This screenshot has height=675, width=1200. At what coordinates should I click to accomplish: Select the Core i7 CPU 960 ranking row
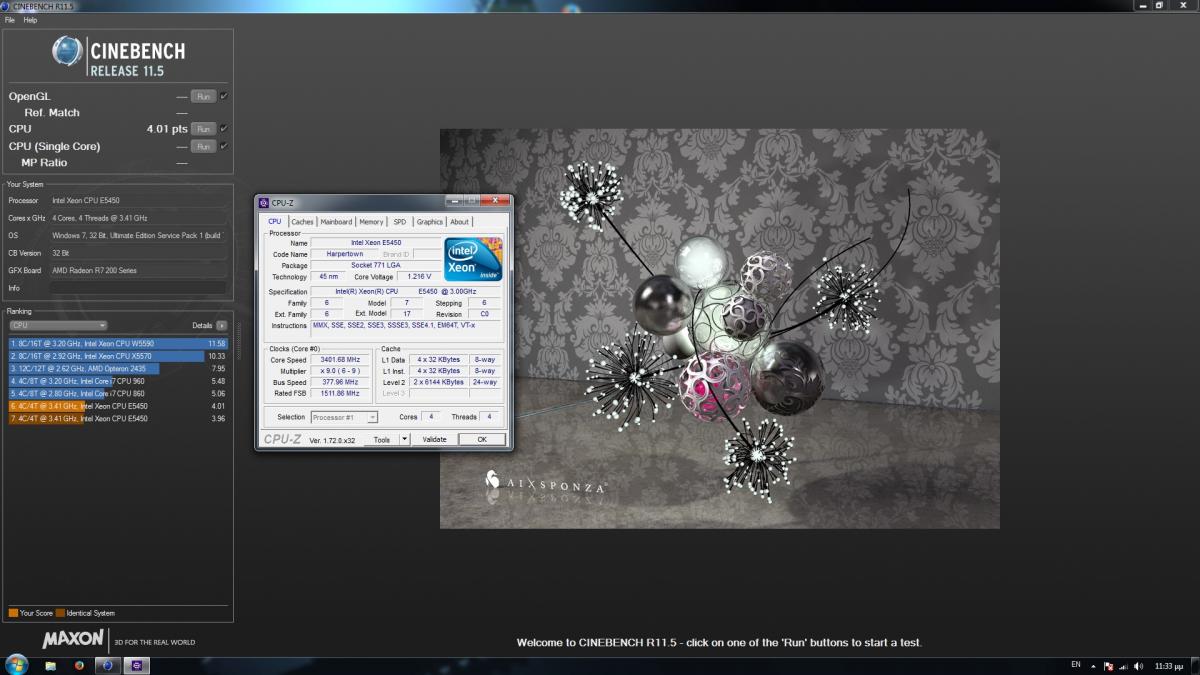[x=118, y=381]
